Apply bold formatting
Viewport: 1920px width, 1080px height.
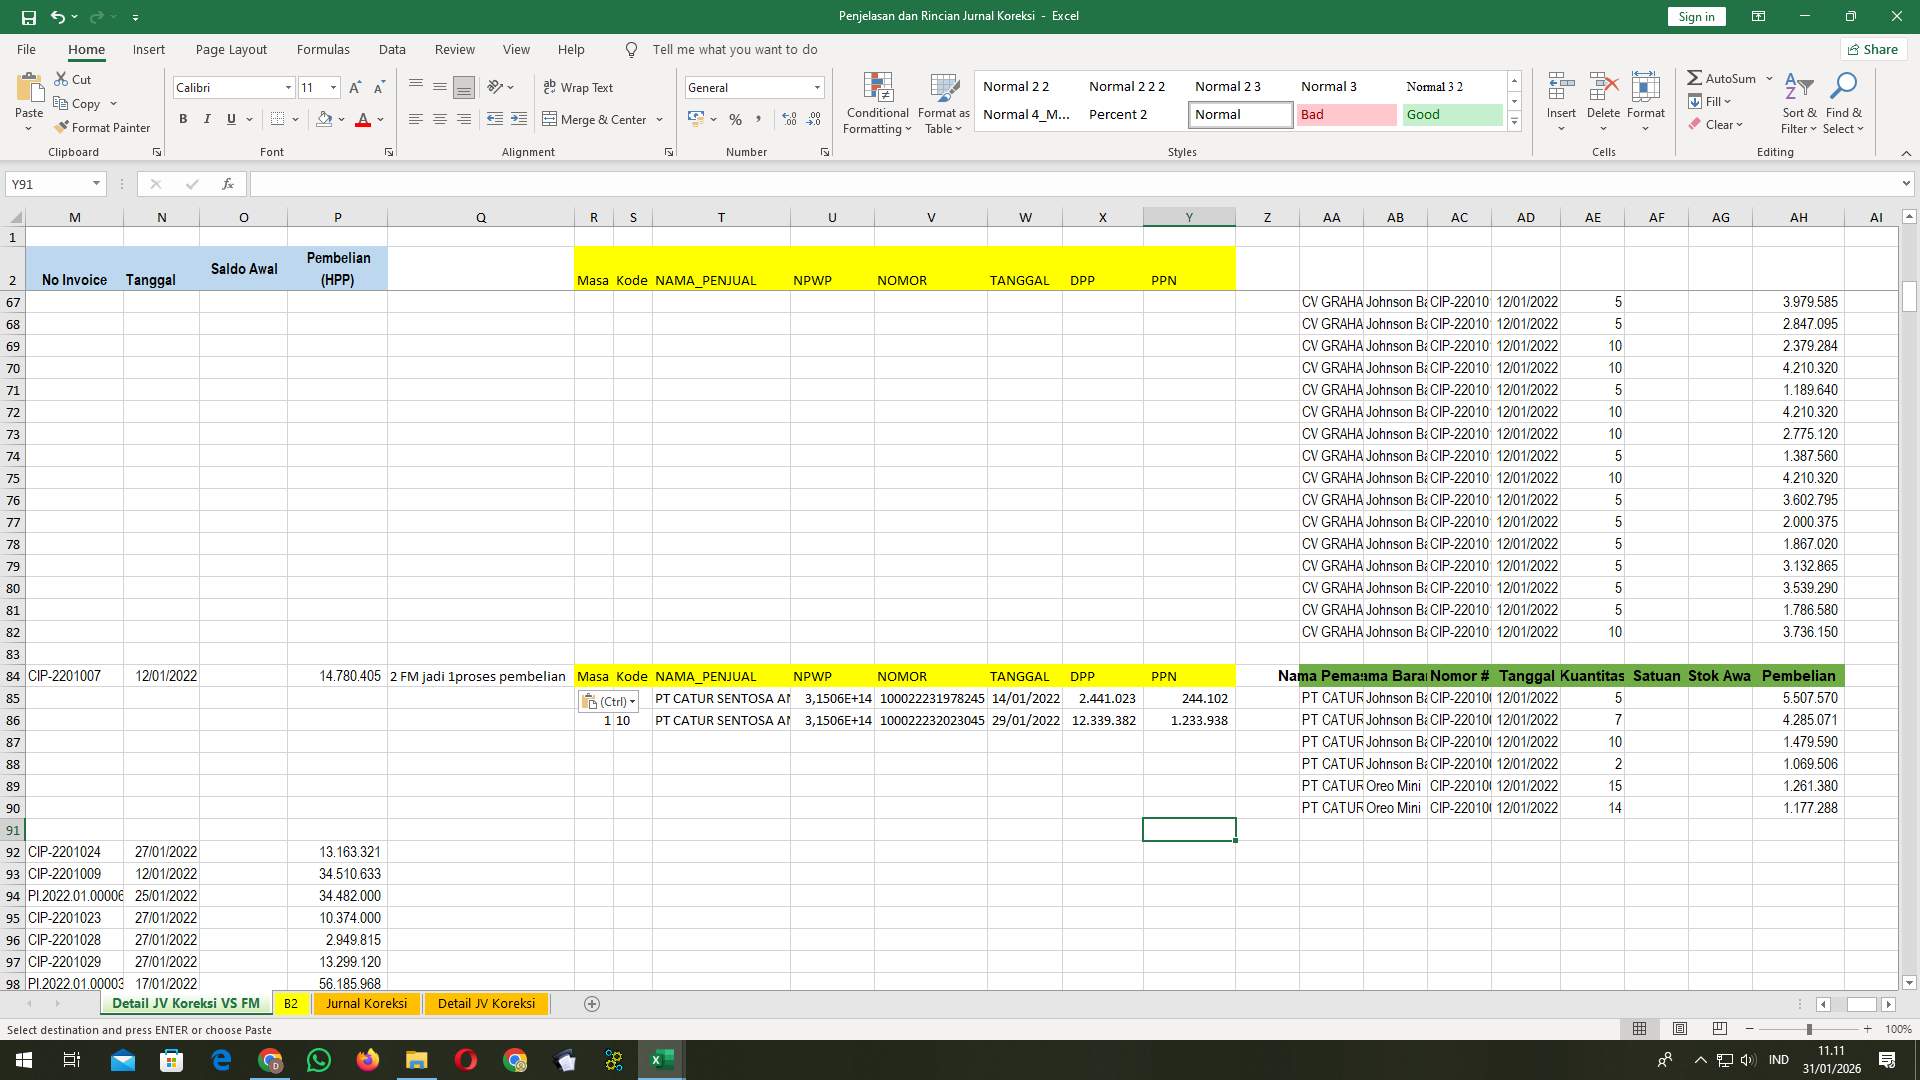point(183,119)
